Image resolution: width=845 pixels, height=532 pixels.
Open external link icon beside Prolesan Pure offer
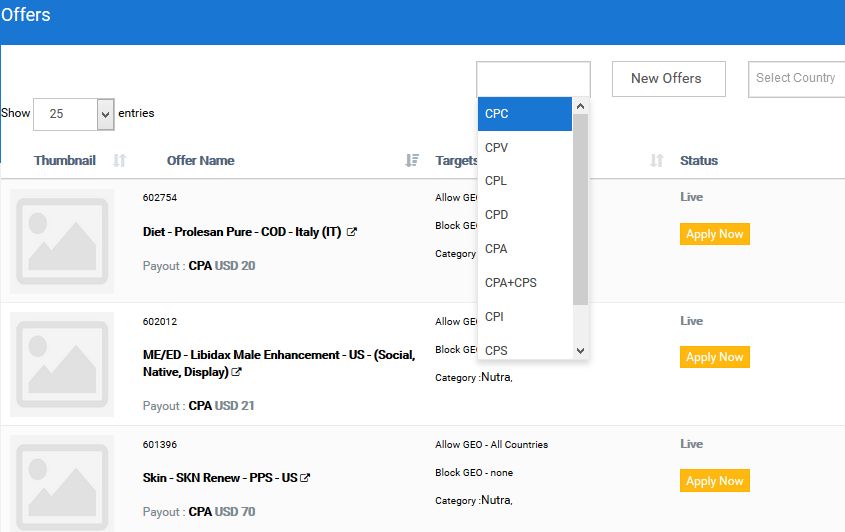[351, 232]
